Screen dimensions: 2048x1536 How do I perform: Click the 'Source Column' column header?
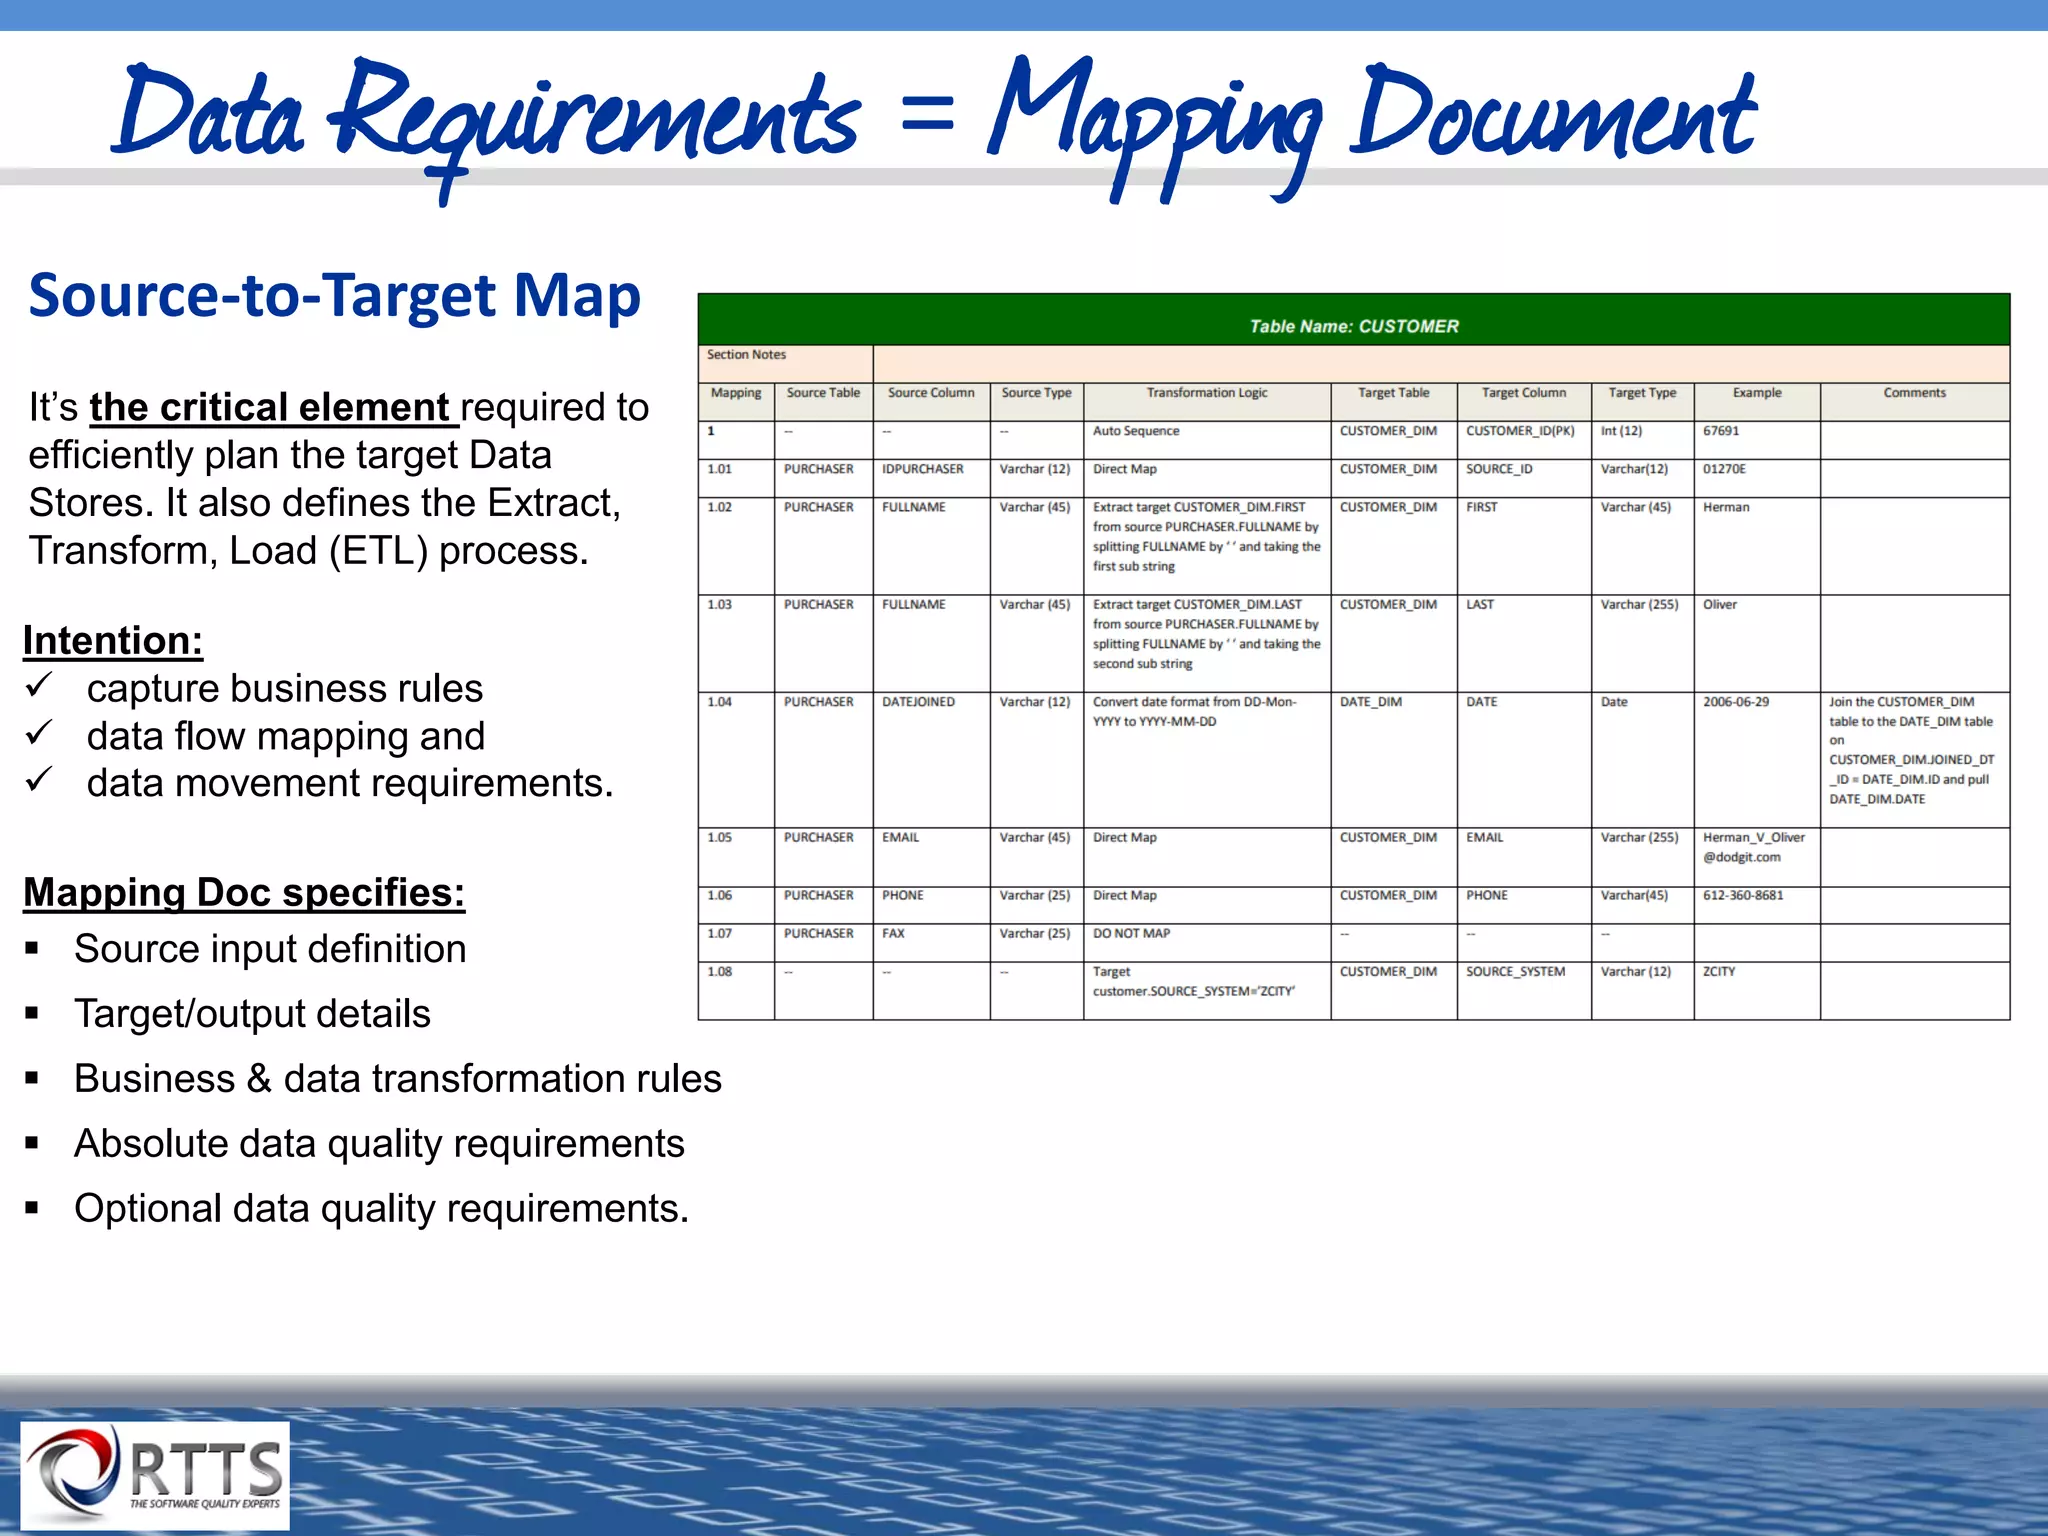[931, 401]
